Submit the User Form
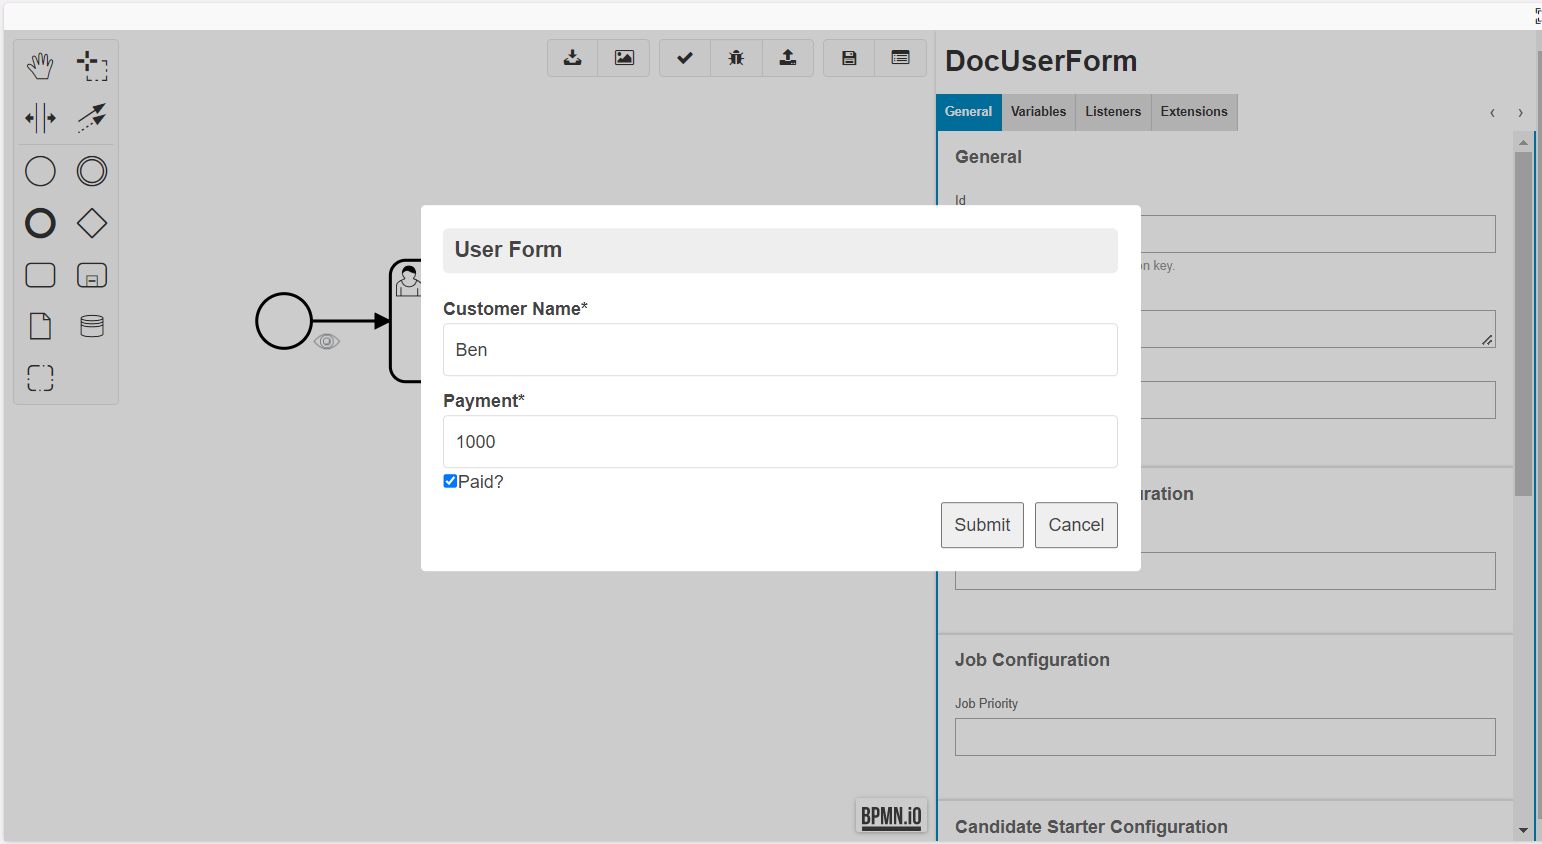This screenshot has width=1542, height=844. [x=982, y=525]
